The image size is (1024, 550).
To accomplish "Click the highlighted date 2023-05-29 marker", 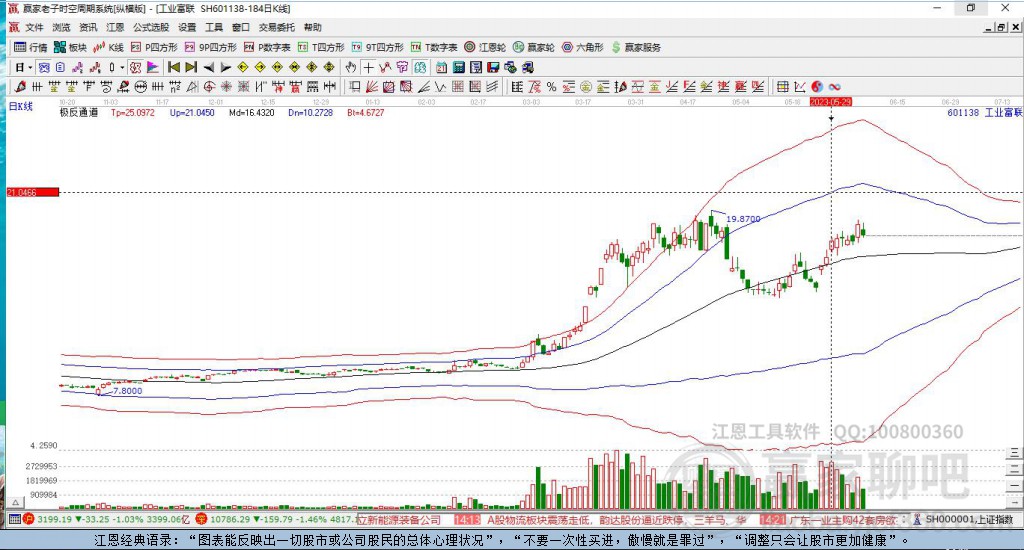I will (x=831, y=102).
